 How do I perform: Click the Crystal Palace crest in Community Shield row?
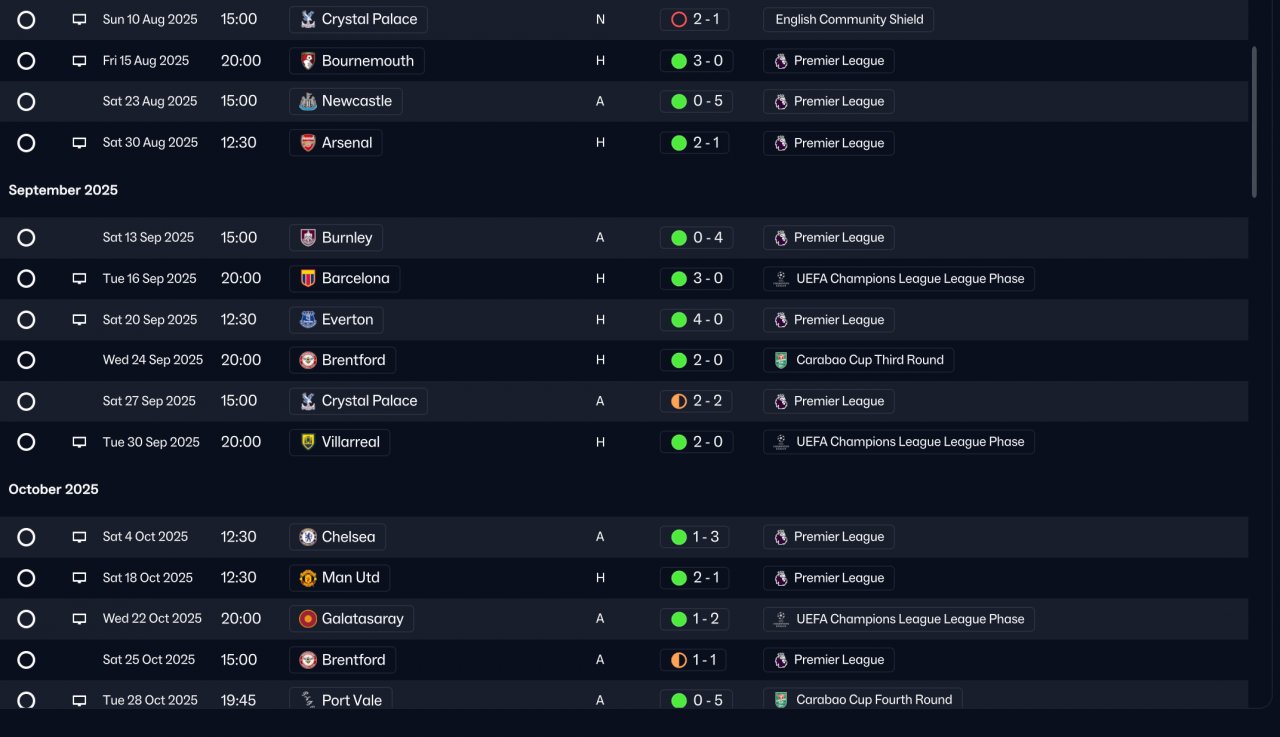tap(308, 19)
